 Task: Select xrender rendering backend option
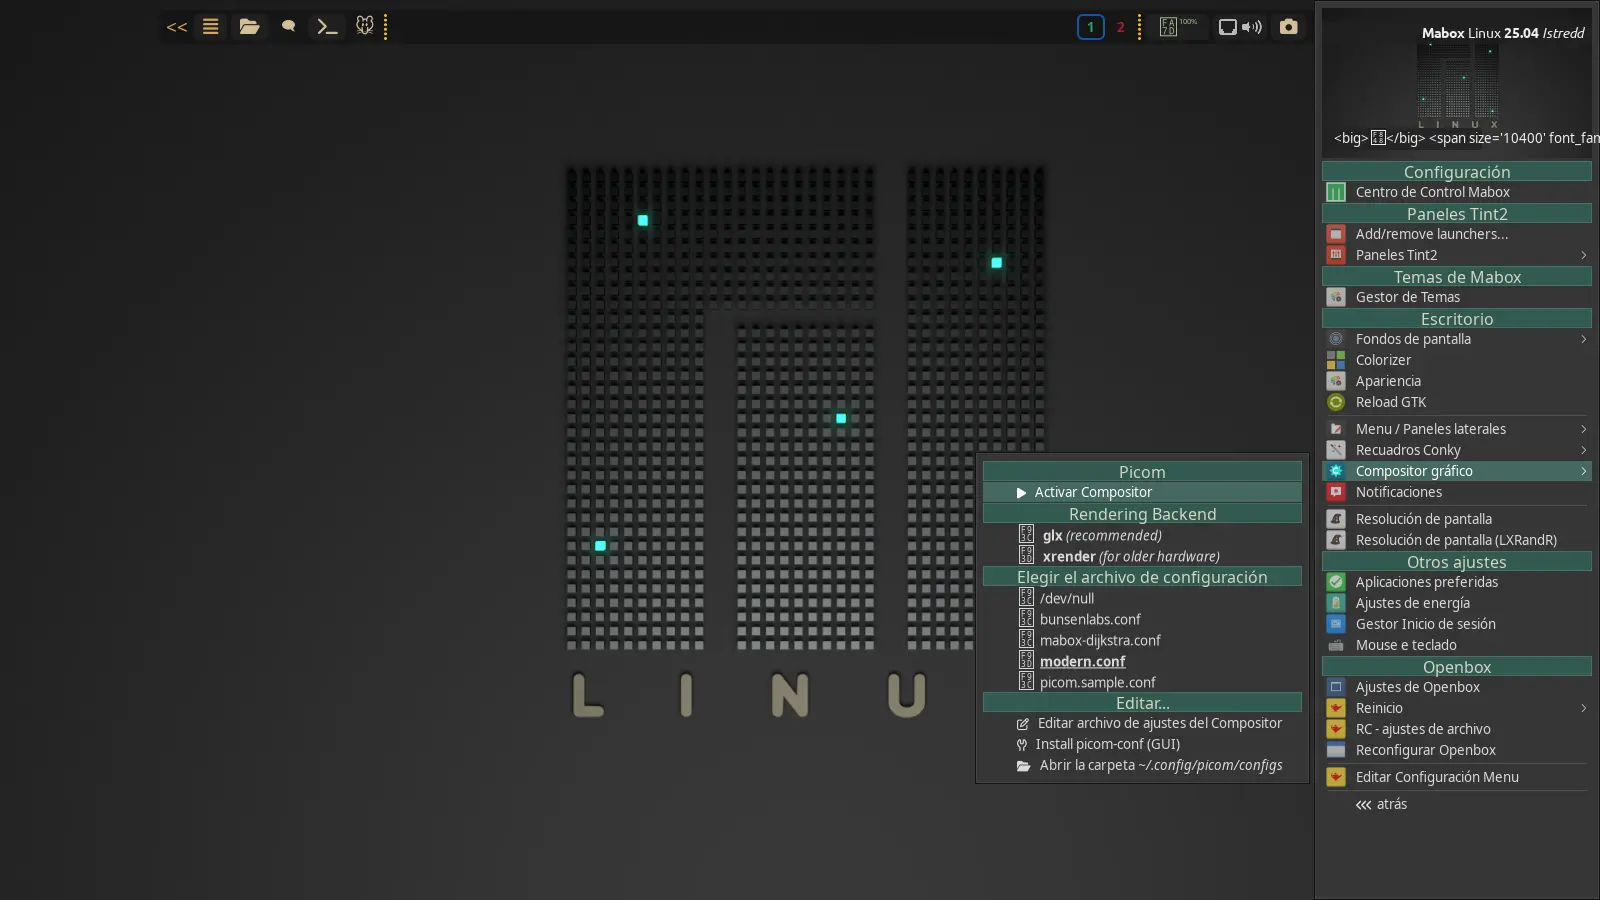tap(1130, 556)
